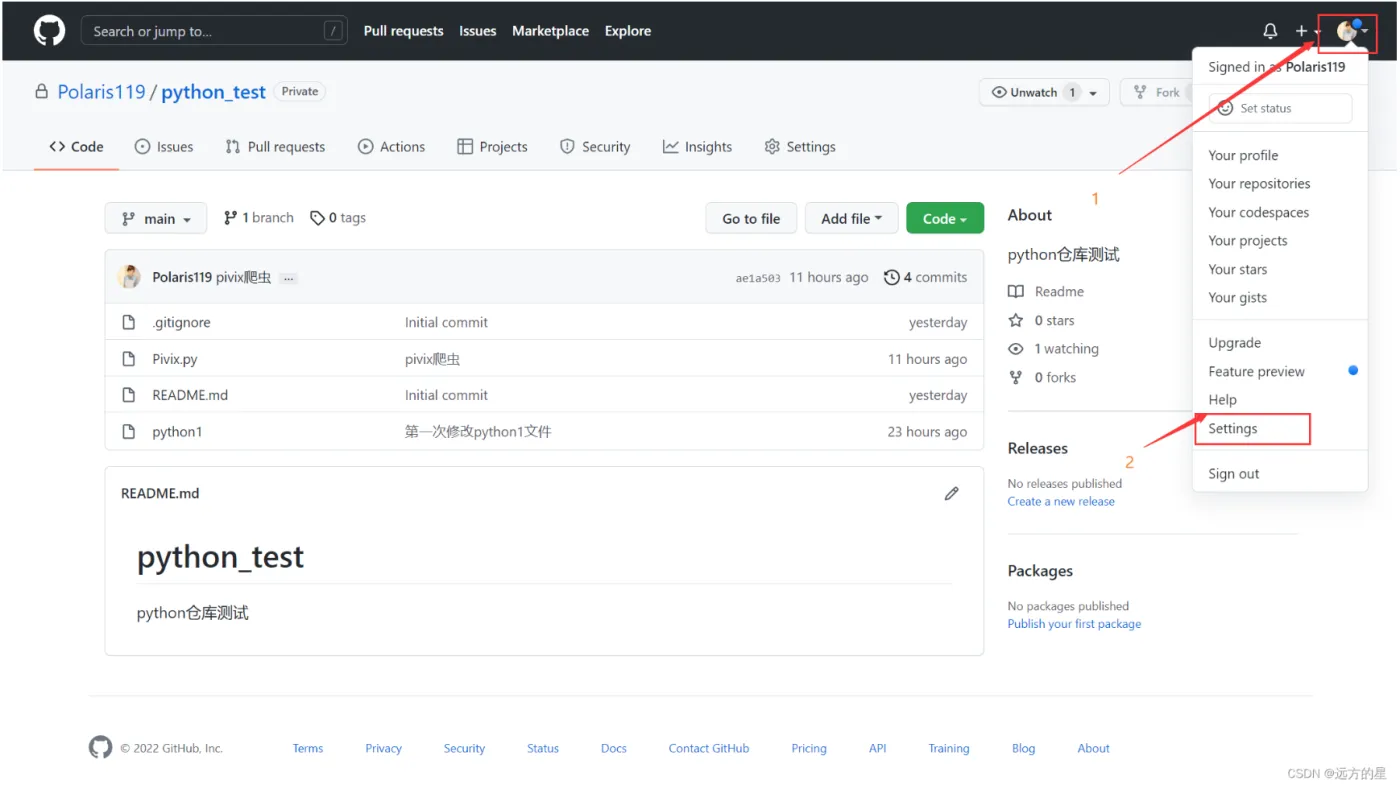Screen dimensions: 1400x789
Task: Click the pencil icon to edit README
Action: click(x=951, y=493)
